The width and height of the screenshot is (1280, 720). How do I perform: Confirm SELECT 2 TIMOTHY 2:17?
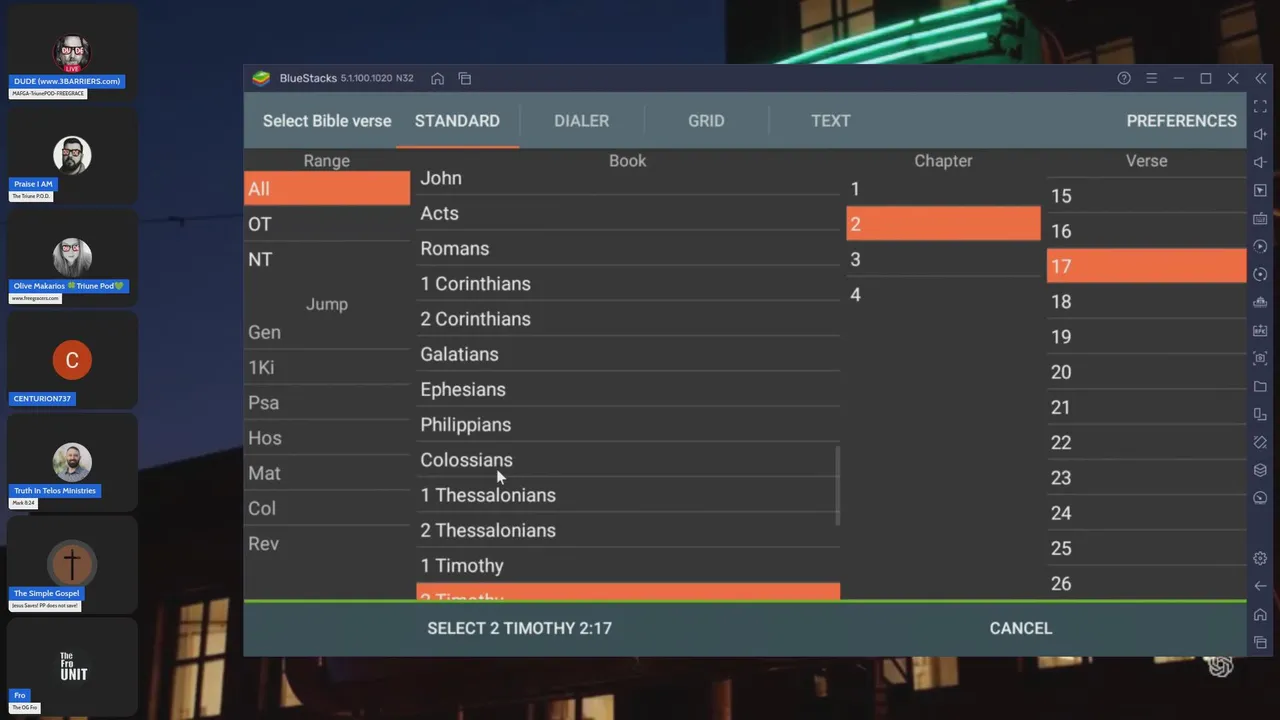pos(520,628)
